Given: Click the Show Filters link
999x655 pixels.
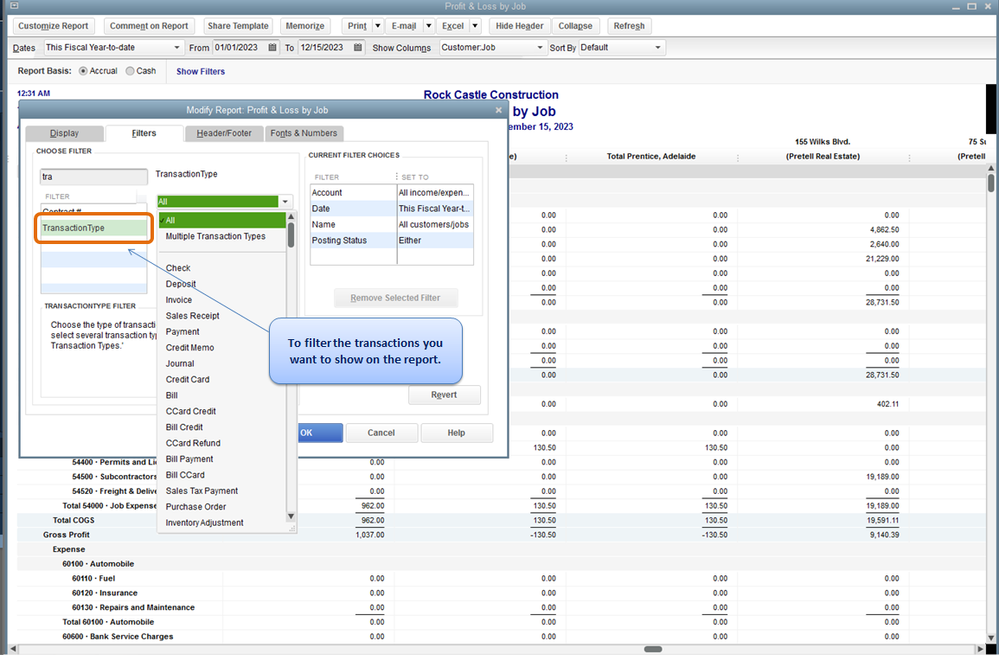Looking at the screenshot, I should coord(200,71).
